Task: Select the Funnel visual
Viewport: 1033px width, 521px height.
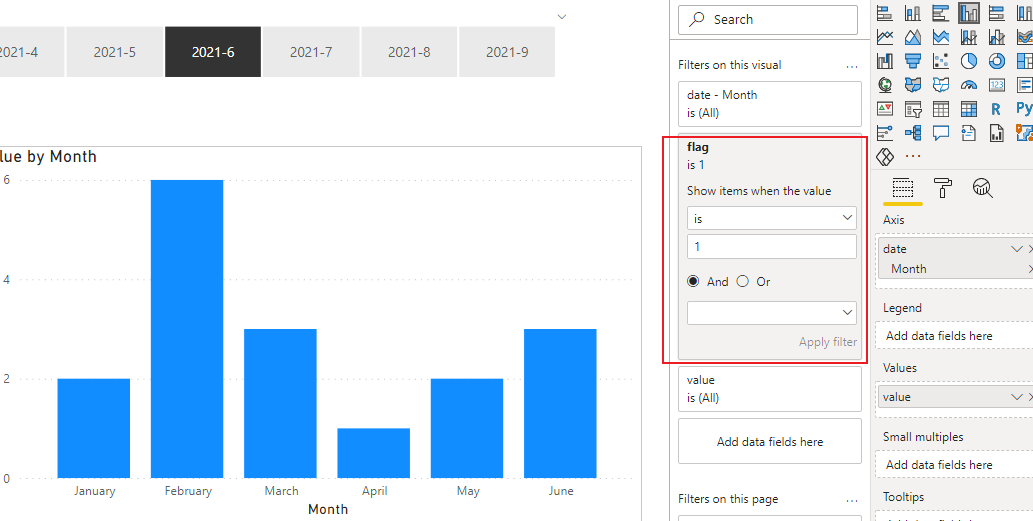Action: (913, 61)
